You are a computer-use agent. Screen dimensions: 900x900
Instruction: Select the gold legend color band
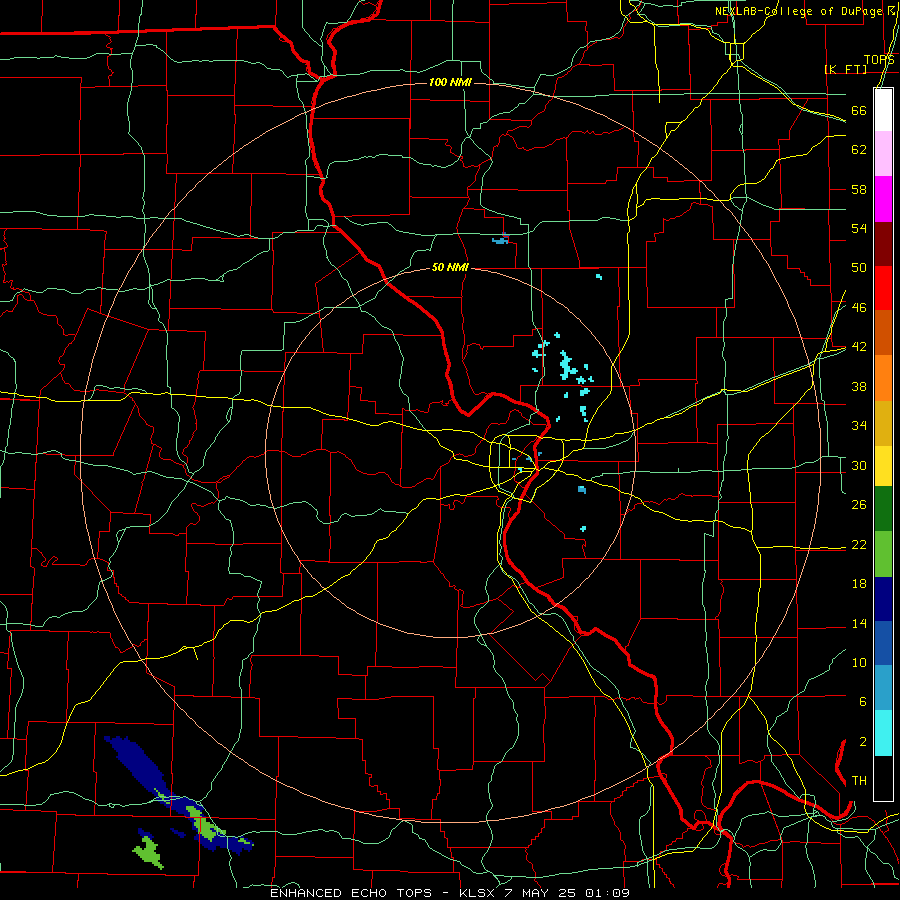(x=883, y=423)
